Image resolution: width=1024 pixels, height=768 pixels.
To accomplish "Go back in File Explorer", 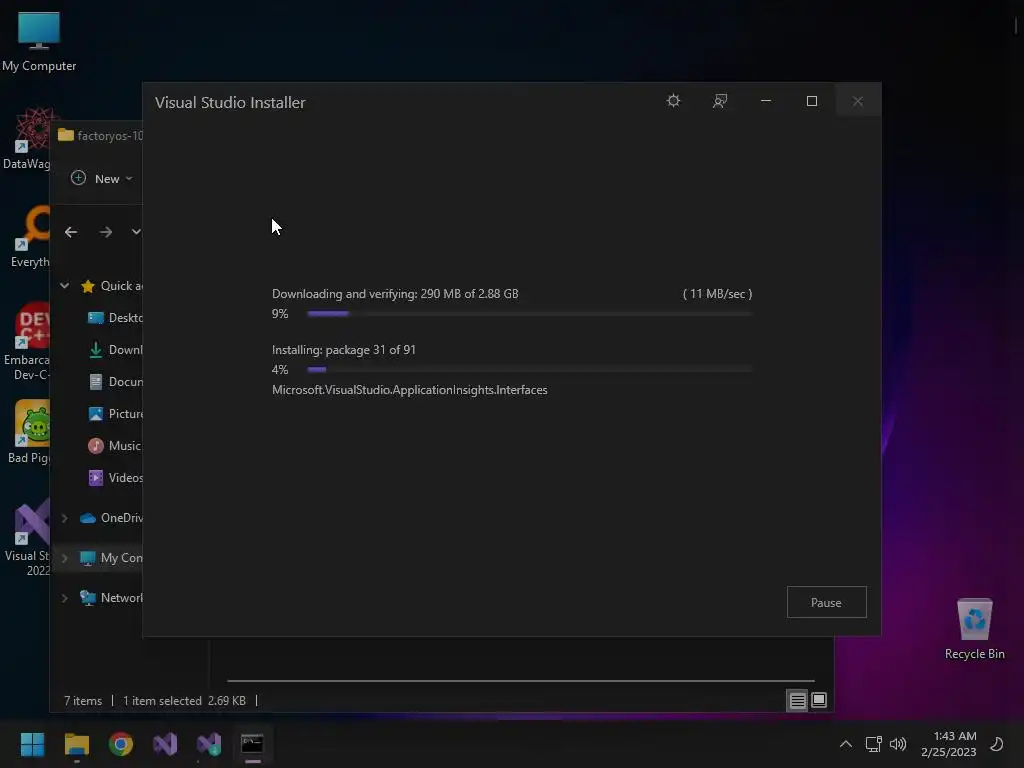I will (x=71, y=232).
